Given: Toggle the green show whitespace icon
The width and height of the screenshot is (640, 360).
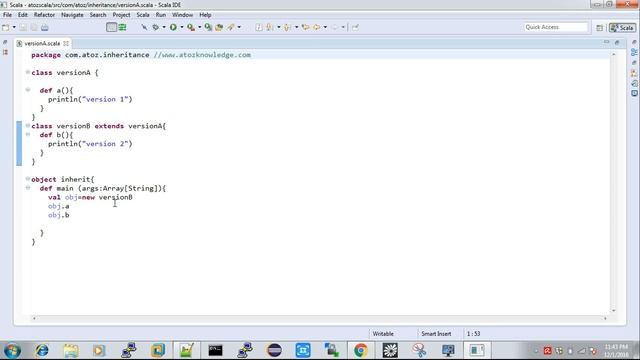Looking at the screenshot, I should (122, 27).
